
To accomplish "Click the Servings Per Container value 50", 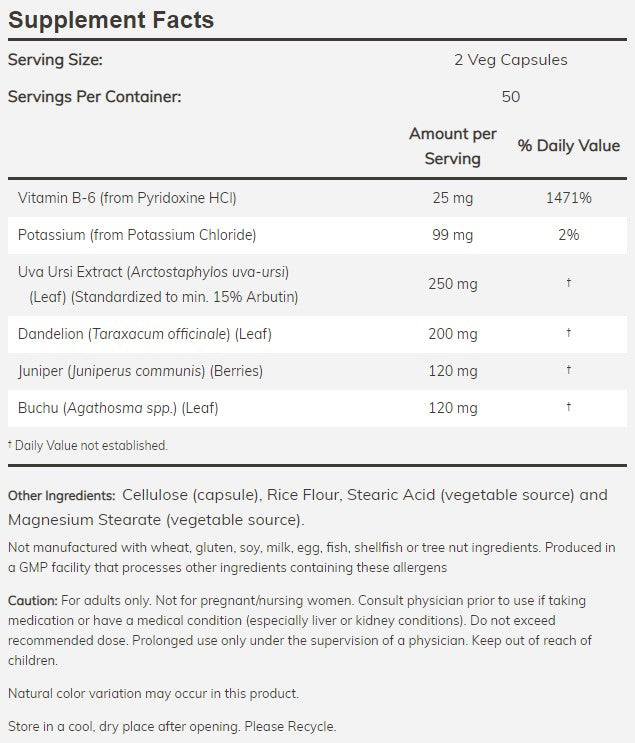I will click(x=511, y=97).
